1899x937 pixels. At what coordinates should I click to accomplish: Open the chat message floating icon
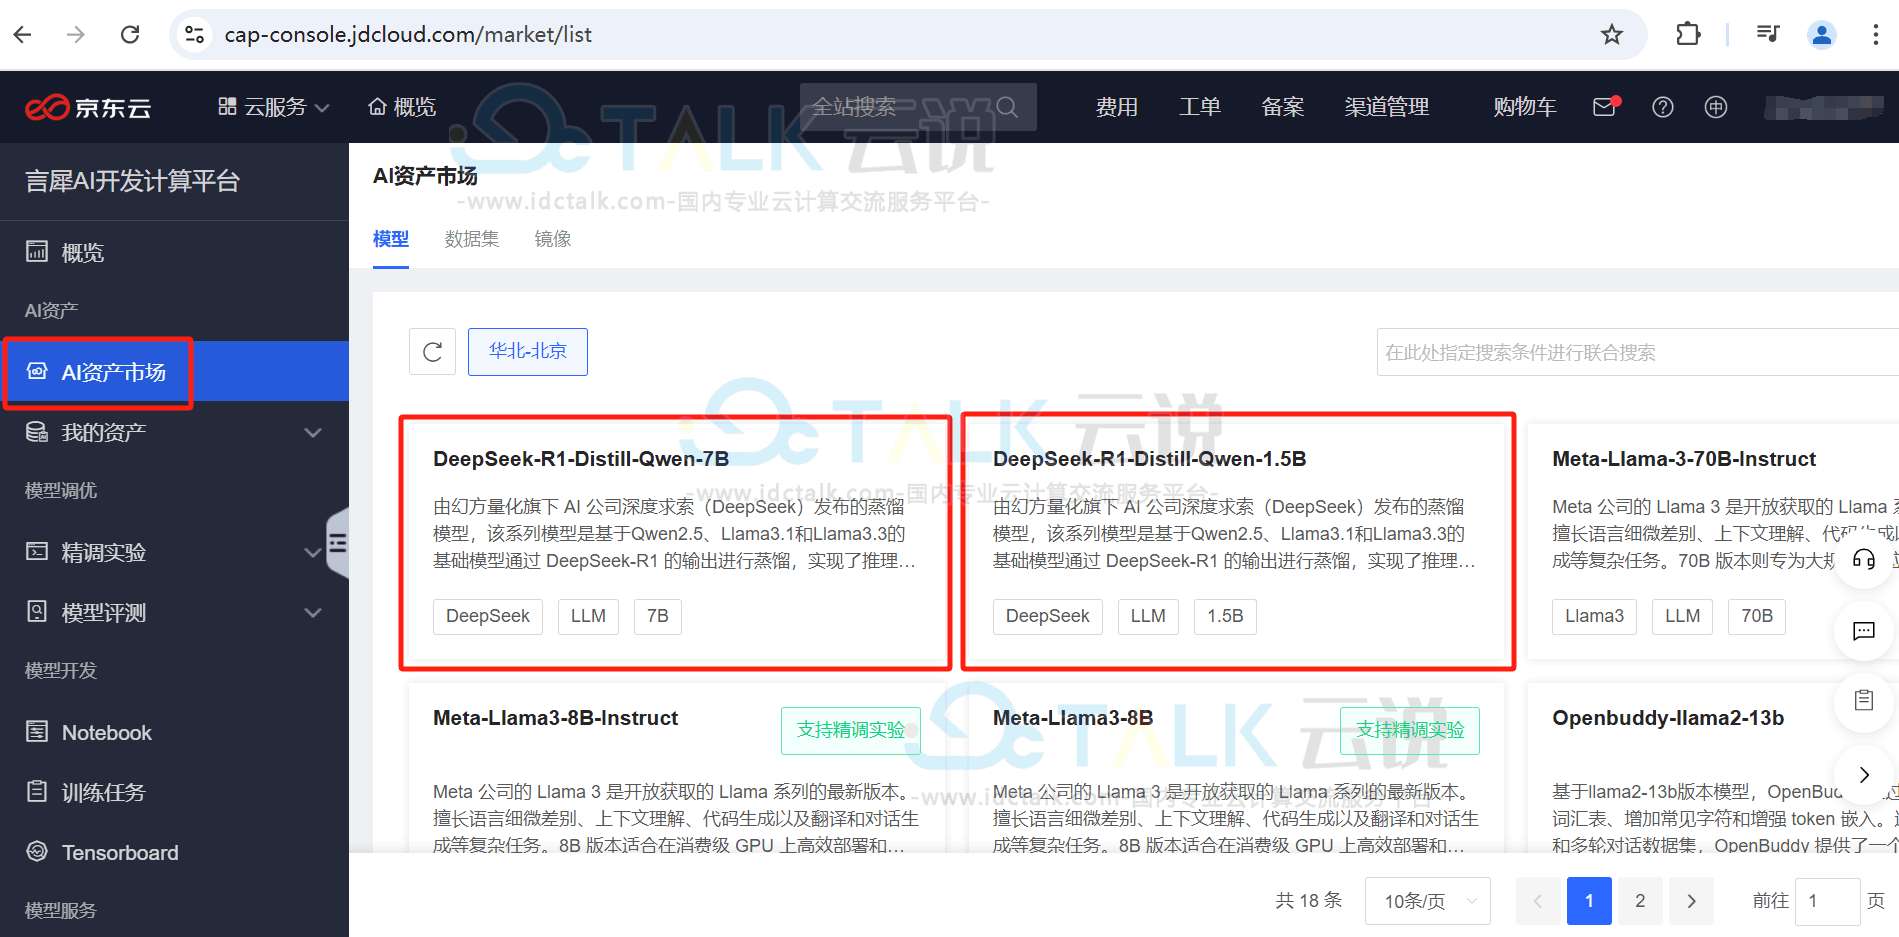1864,631
